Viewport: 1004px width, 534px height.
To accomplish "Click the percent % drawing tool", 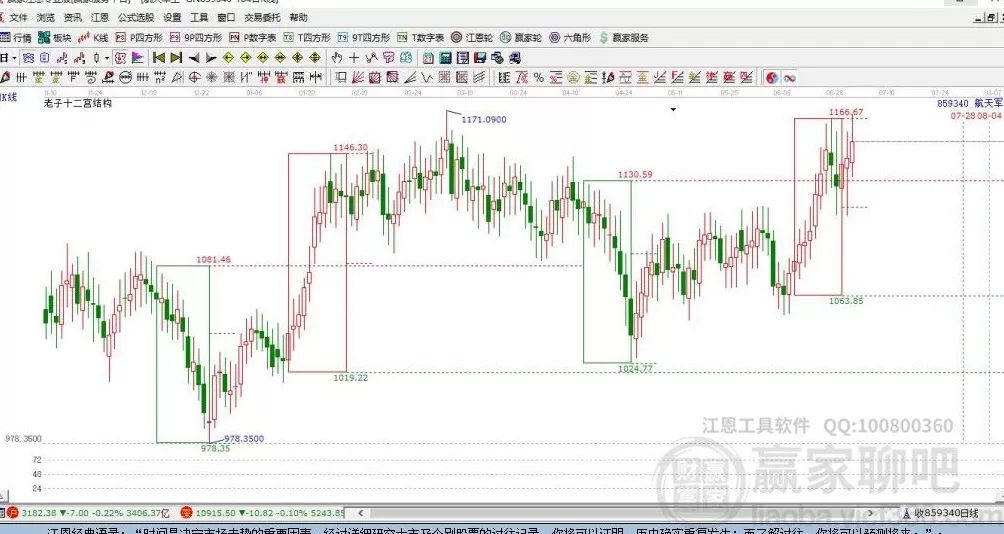I will [x=538, y=77].
